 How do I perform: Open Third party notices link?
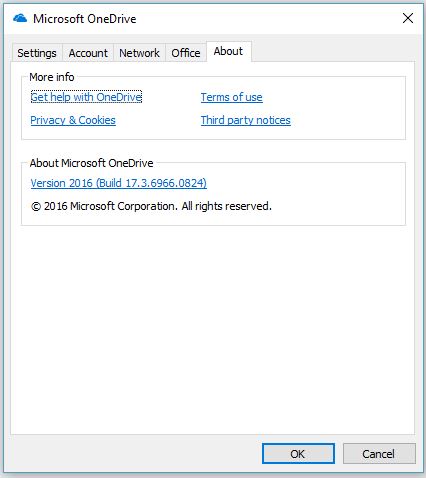point(246,120)
